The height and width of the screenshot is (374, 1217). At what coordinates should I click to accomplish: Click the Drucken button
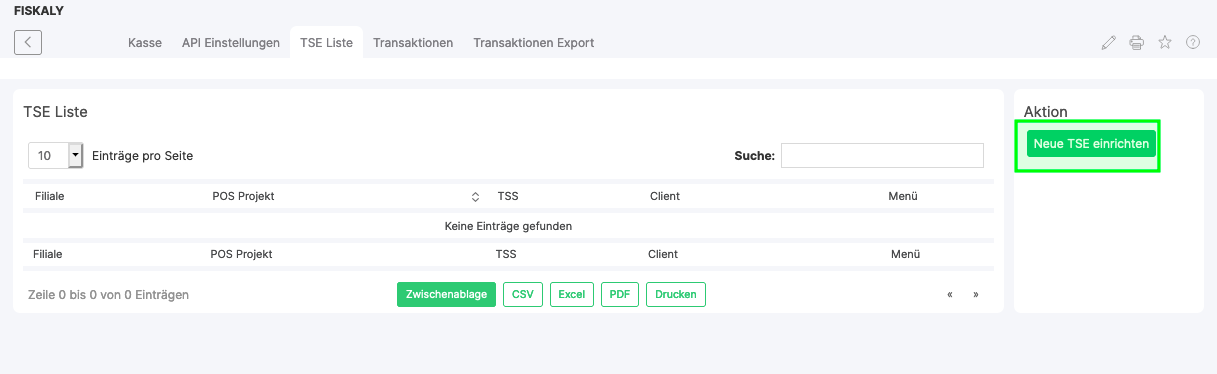coord(676,295)
